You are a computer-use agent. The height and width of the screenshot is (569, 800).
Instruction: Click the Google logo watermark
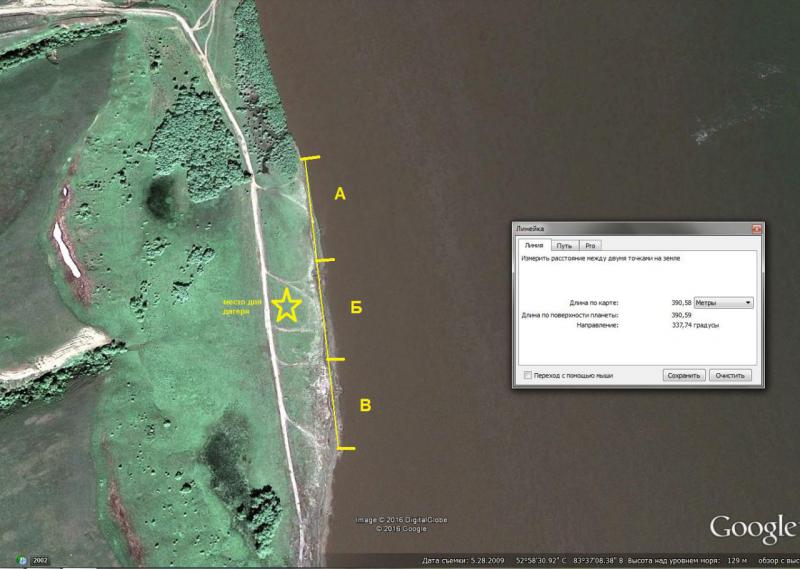752,527
